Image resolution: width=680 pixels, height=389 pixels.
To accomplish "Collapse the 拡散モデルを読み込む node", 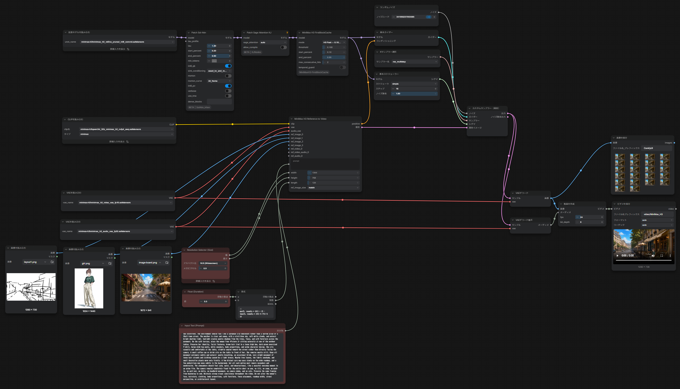I will [x=65, y=33].
